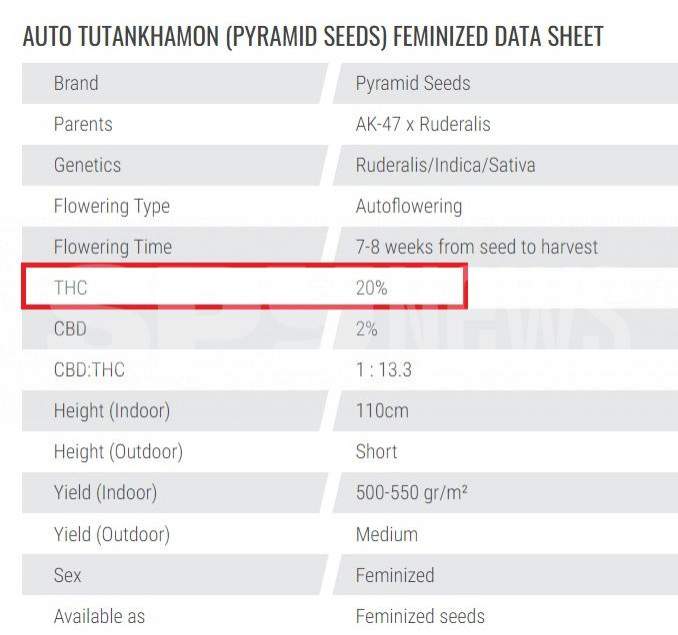Click the Auto Tutankhamon data sheet heading
The width and height of the screenshot is (678, 635).
(313, 36)
